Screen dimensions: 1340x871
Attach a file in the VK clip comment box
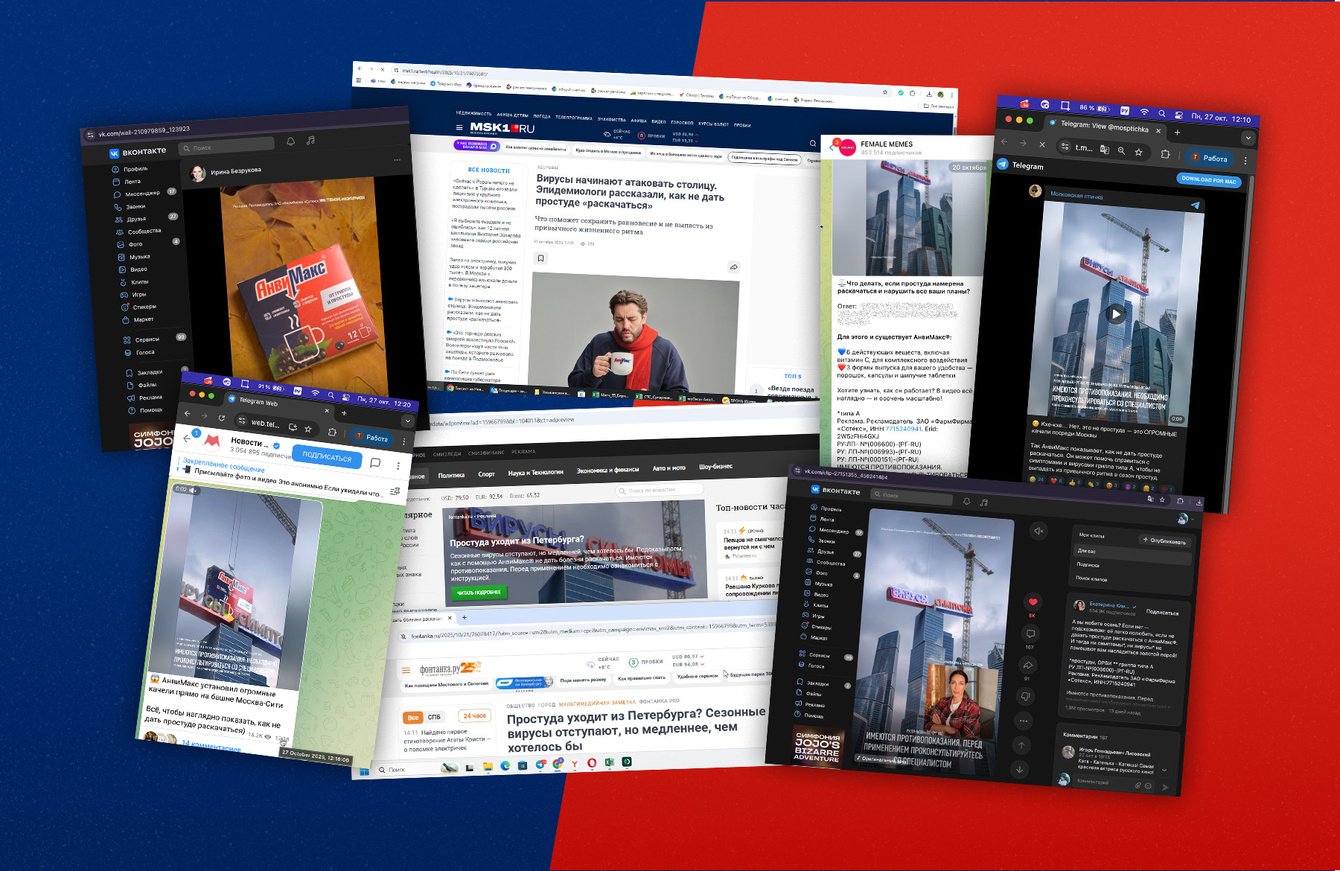[x=1140, y=787]
